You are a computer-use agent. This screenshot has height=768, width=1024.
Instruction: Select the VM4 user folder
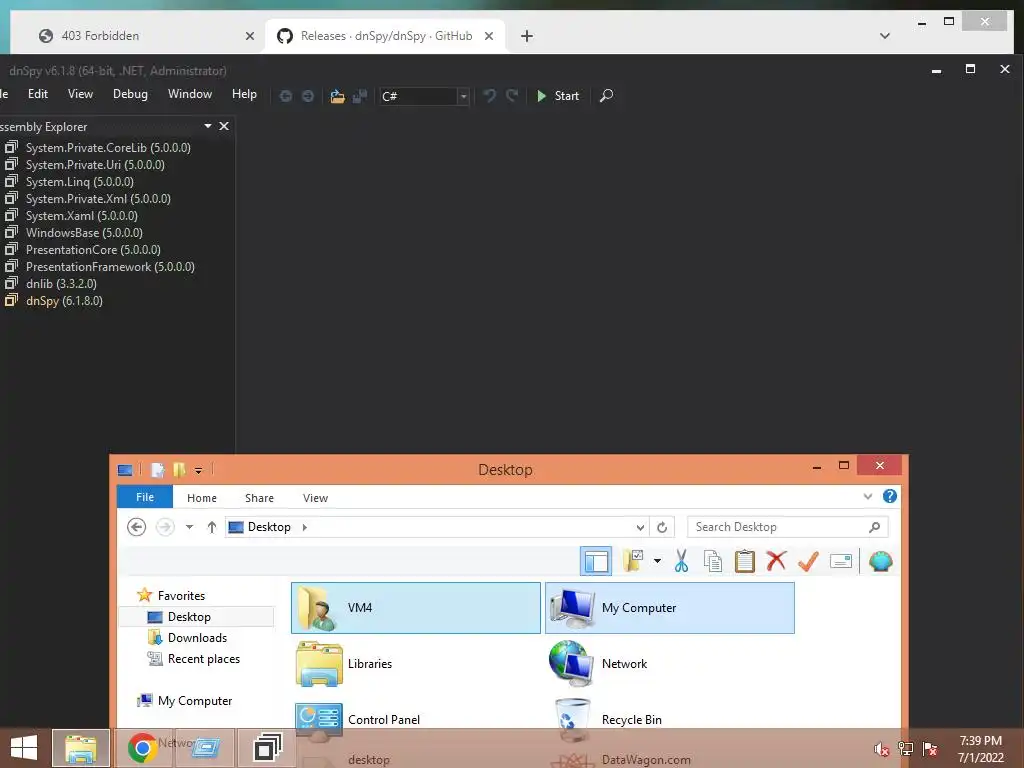(x=416, y=608)
